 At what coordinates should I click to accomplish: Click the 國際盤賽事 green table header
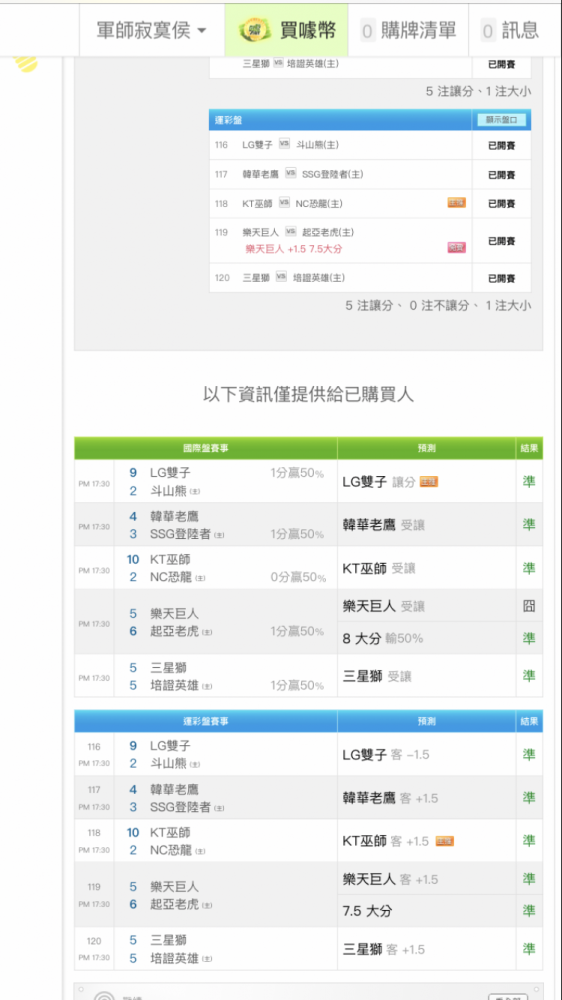coord(205,448)
